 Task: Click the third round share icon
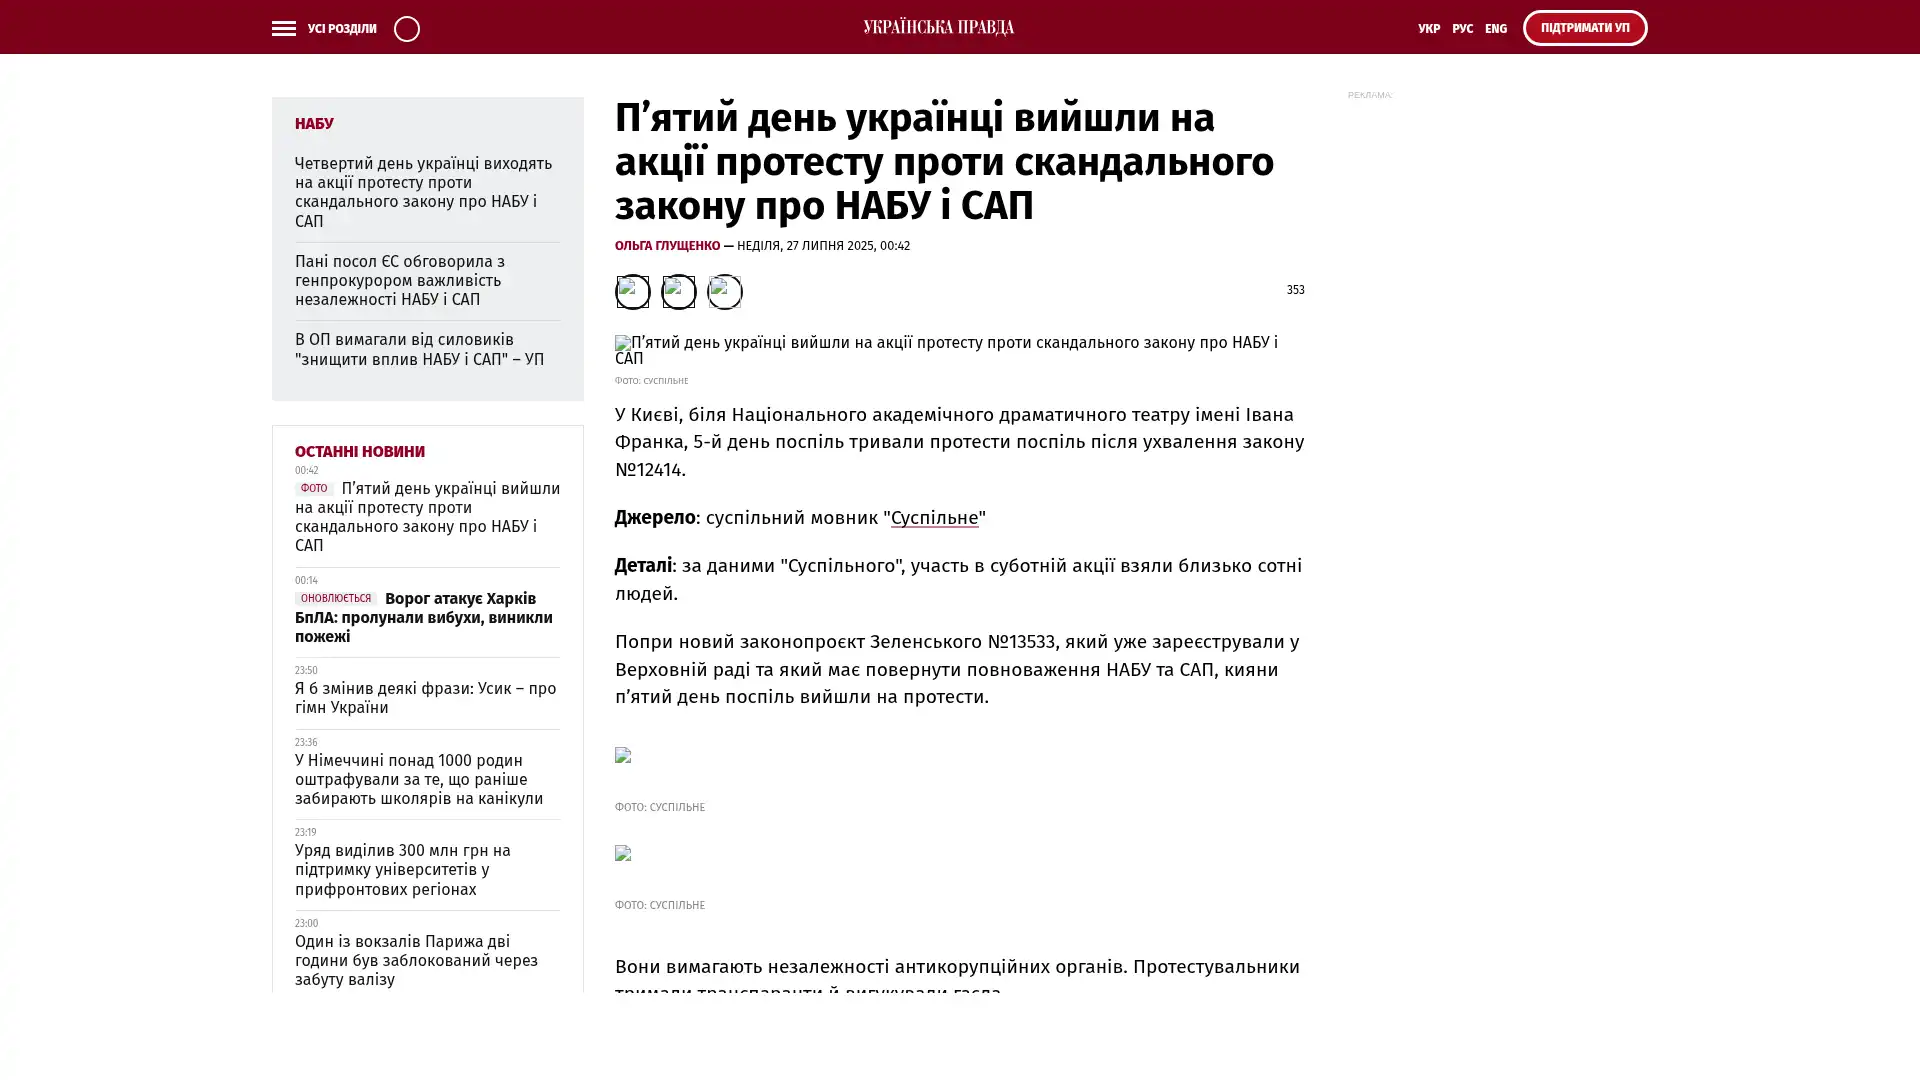724,292
